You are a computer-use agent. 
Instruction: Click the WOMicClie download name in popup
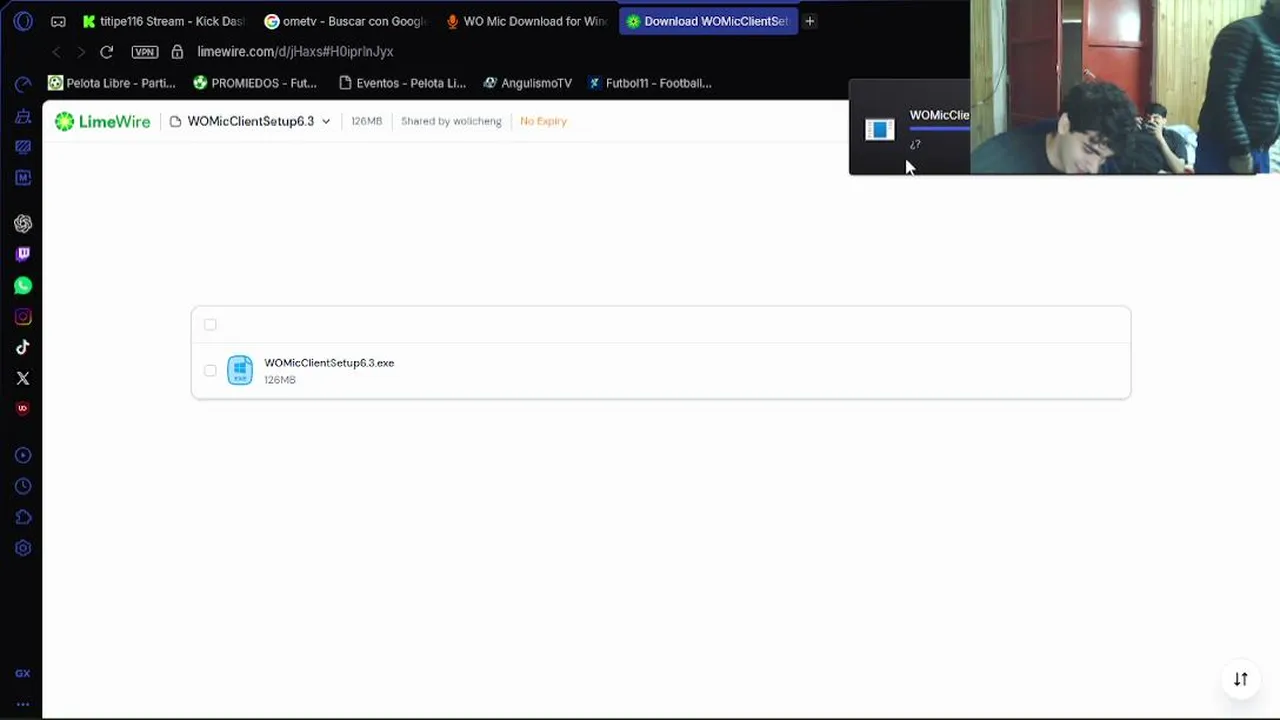tap(939, 115)
